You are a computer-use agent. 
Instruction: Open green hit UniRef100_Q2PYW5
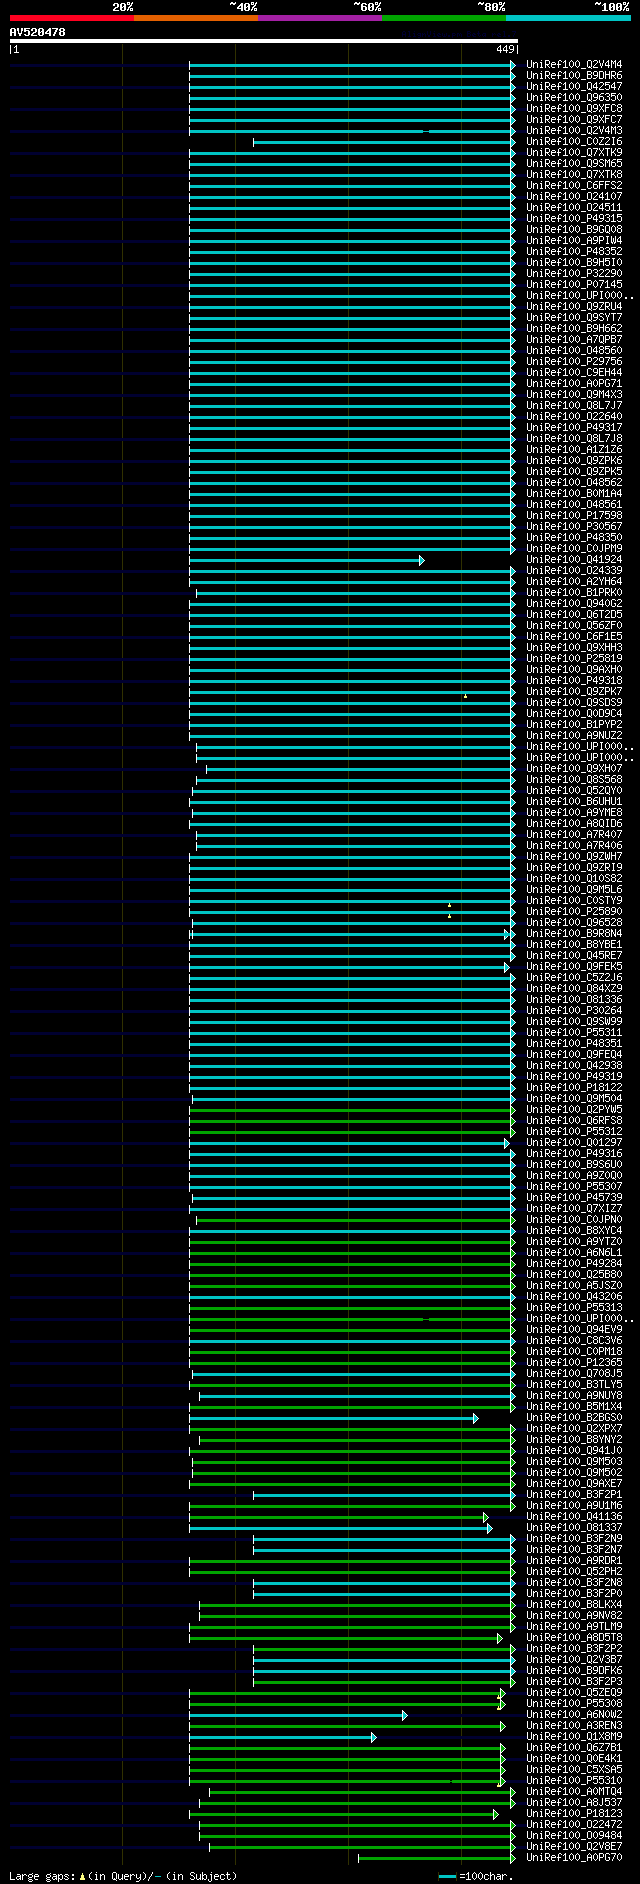pos(574,1110)
